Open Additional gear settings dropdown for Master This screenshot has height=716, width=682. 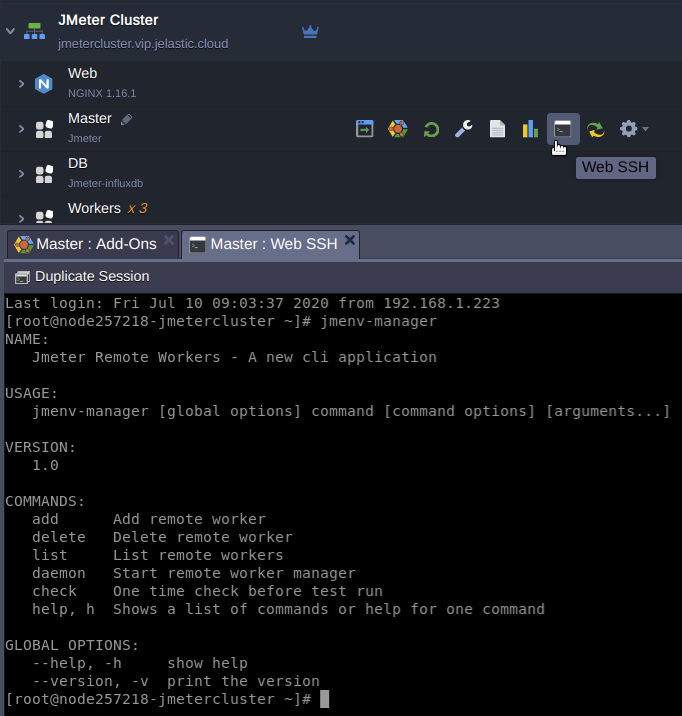(x=634, y=129)
